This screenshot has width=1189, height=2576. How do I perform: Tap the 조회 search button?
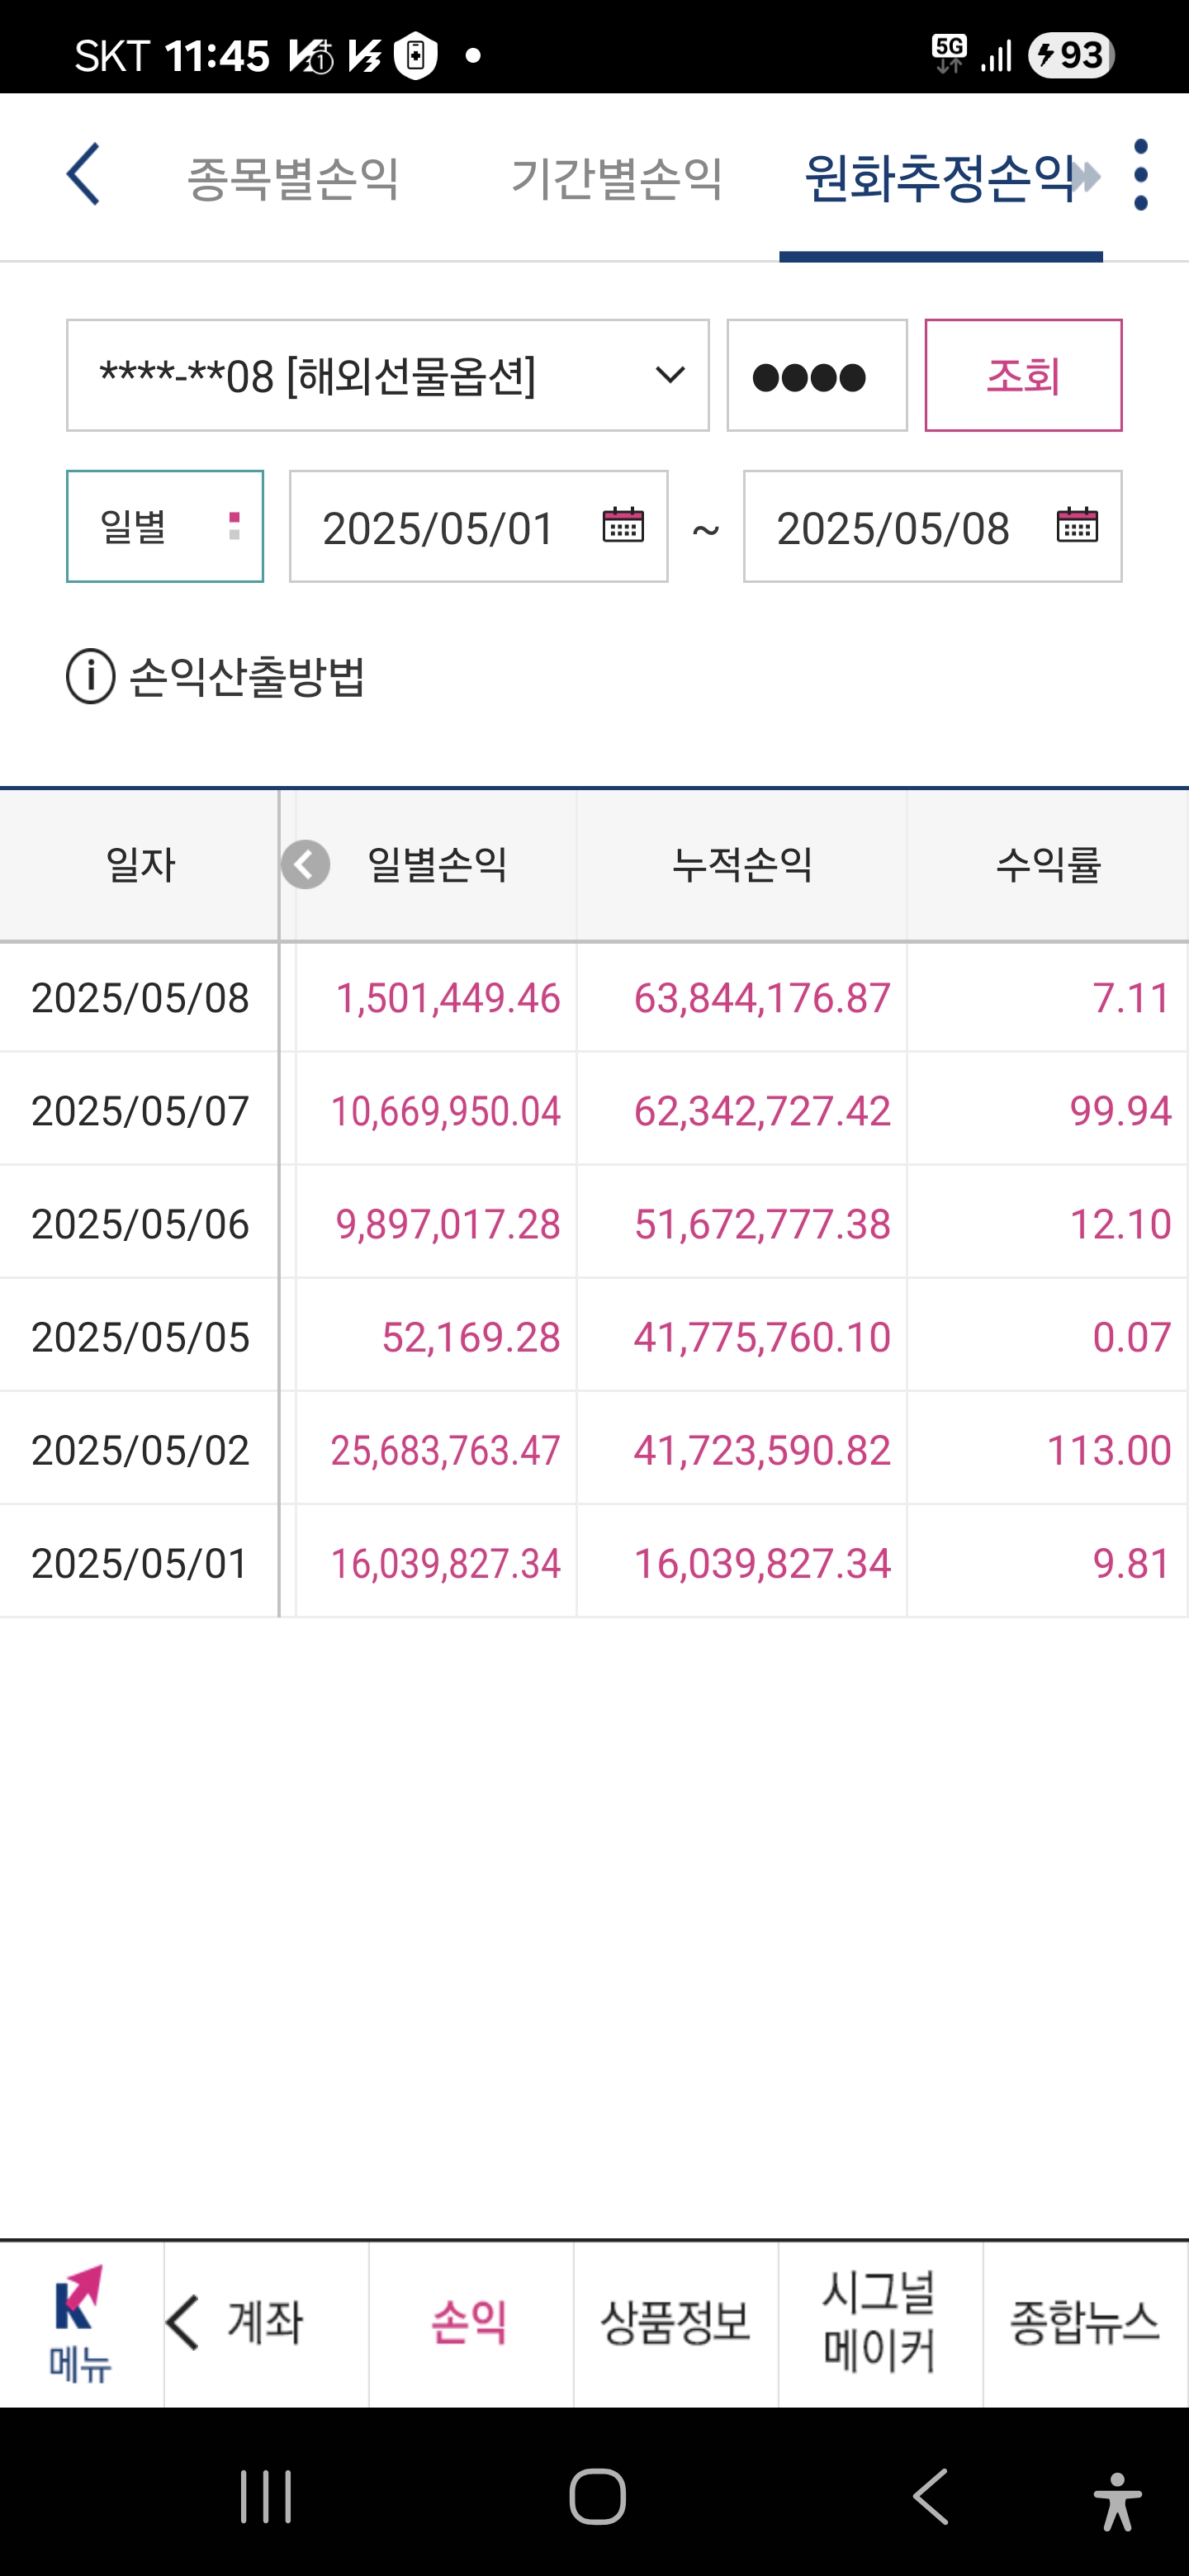(1023, 376)
